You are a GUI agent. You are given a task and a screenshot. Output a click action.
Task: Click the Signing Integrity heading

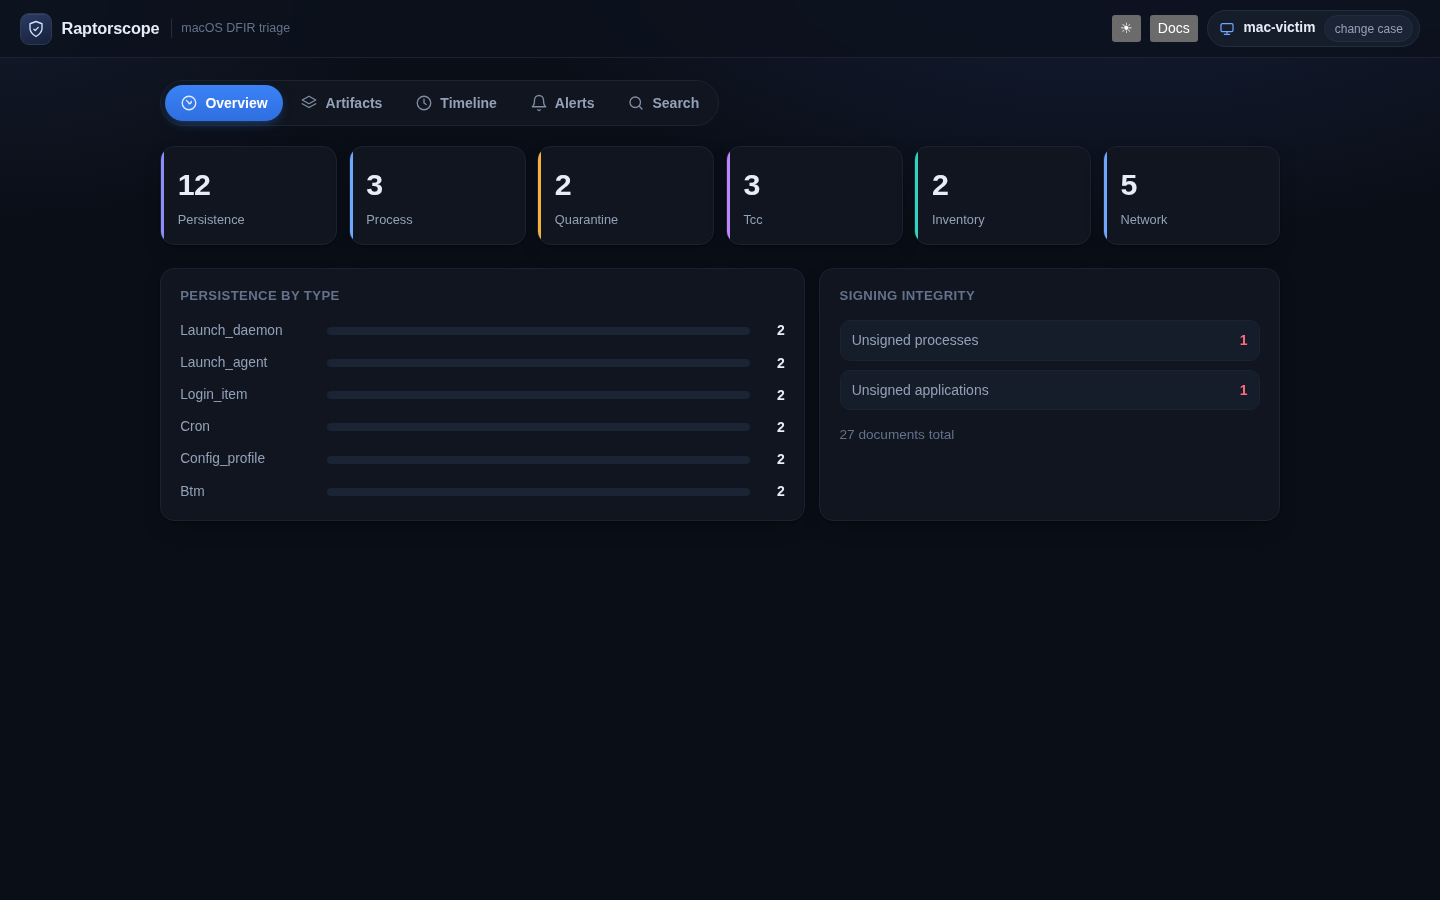[x=907, y=295]
